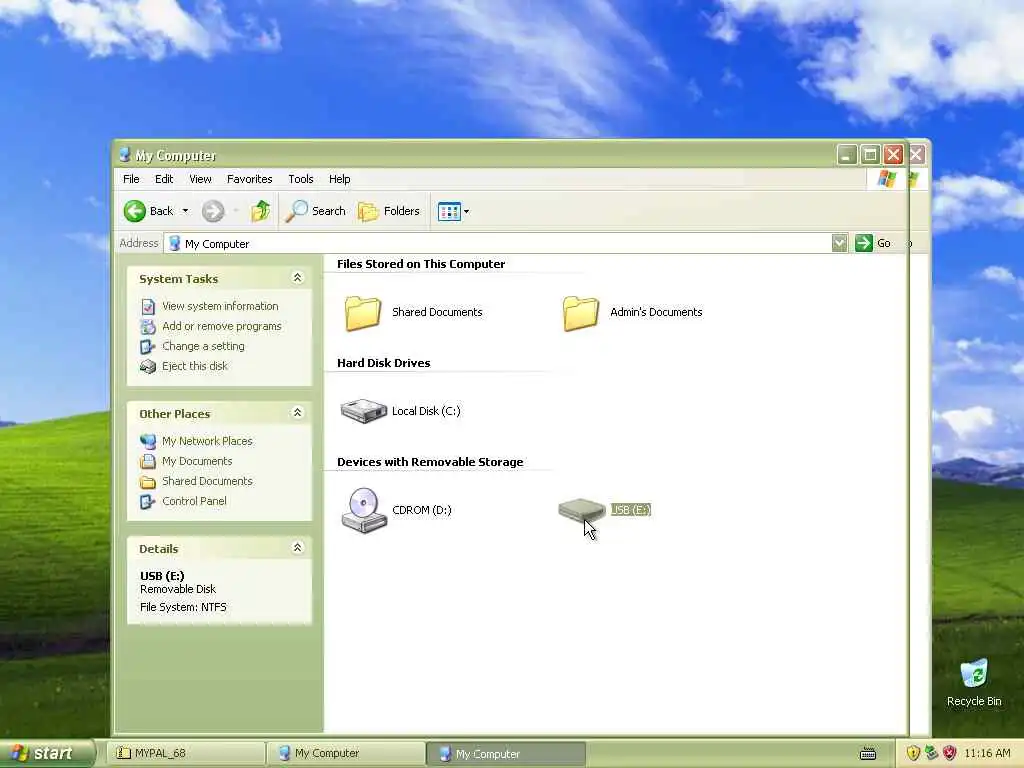
Task: Click the 11:16 AM clock
Action: point(987,753)
